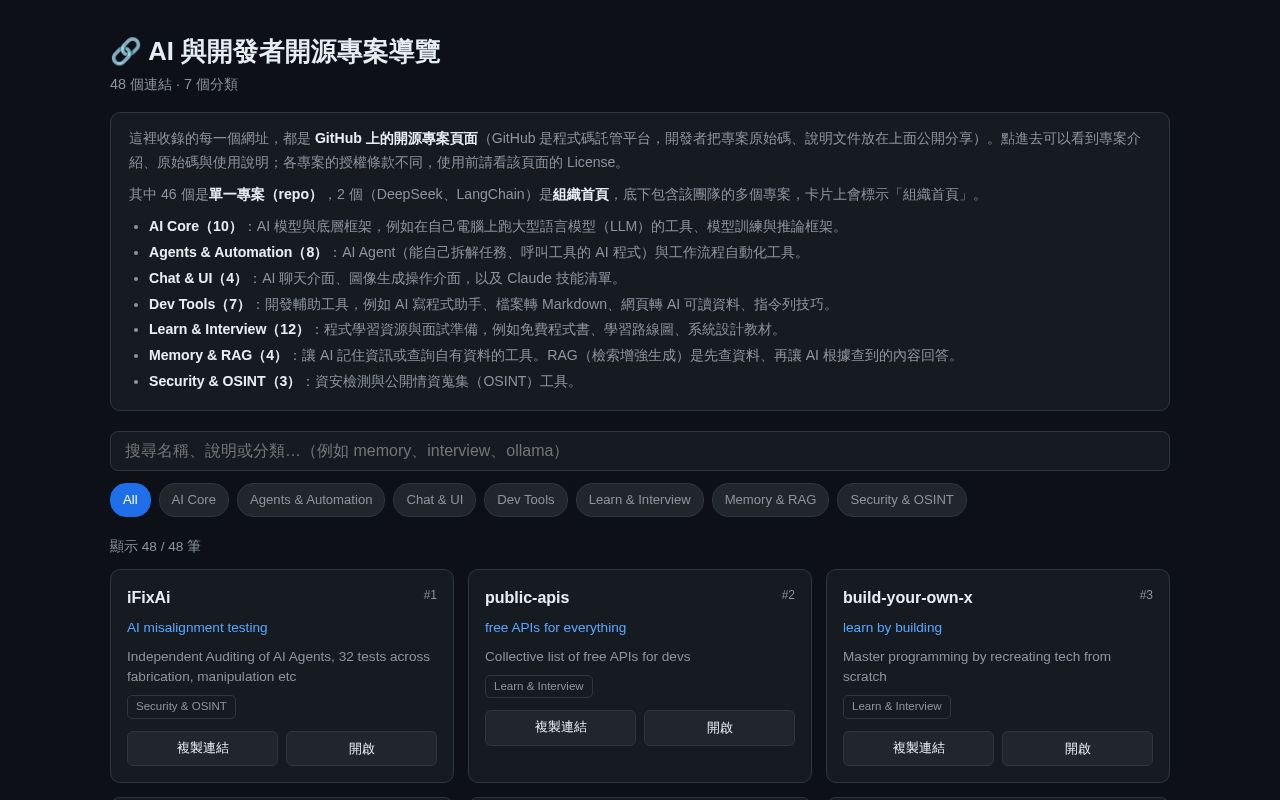Viewport: 1280px width, 800px height.
Task: Click 'Agents & Automation（8）' in the intro list
Action: click(239, 252)
